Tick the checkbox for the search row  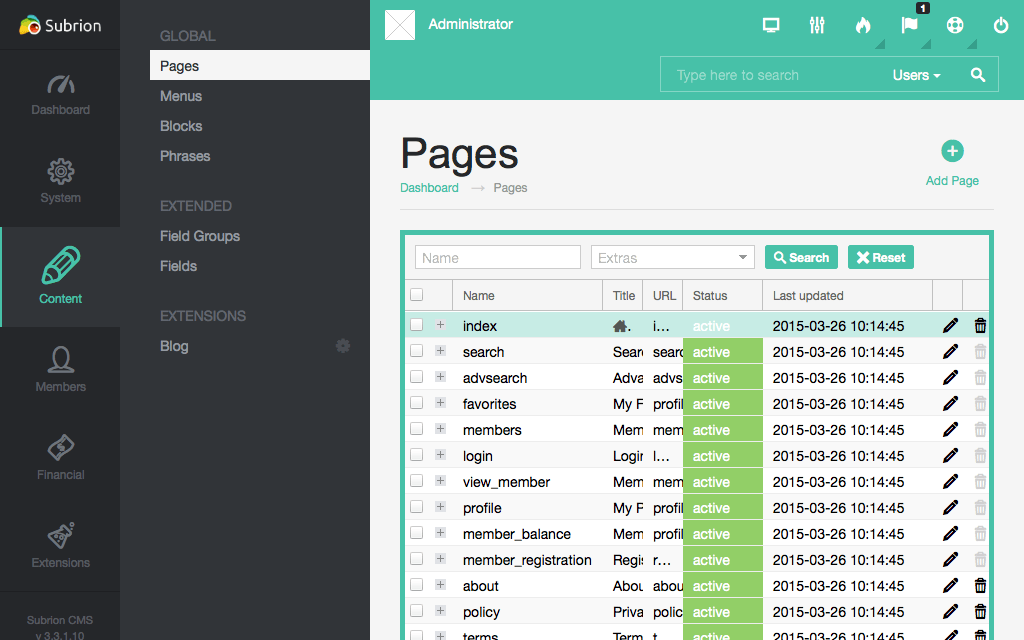coord(417,352)
